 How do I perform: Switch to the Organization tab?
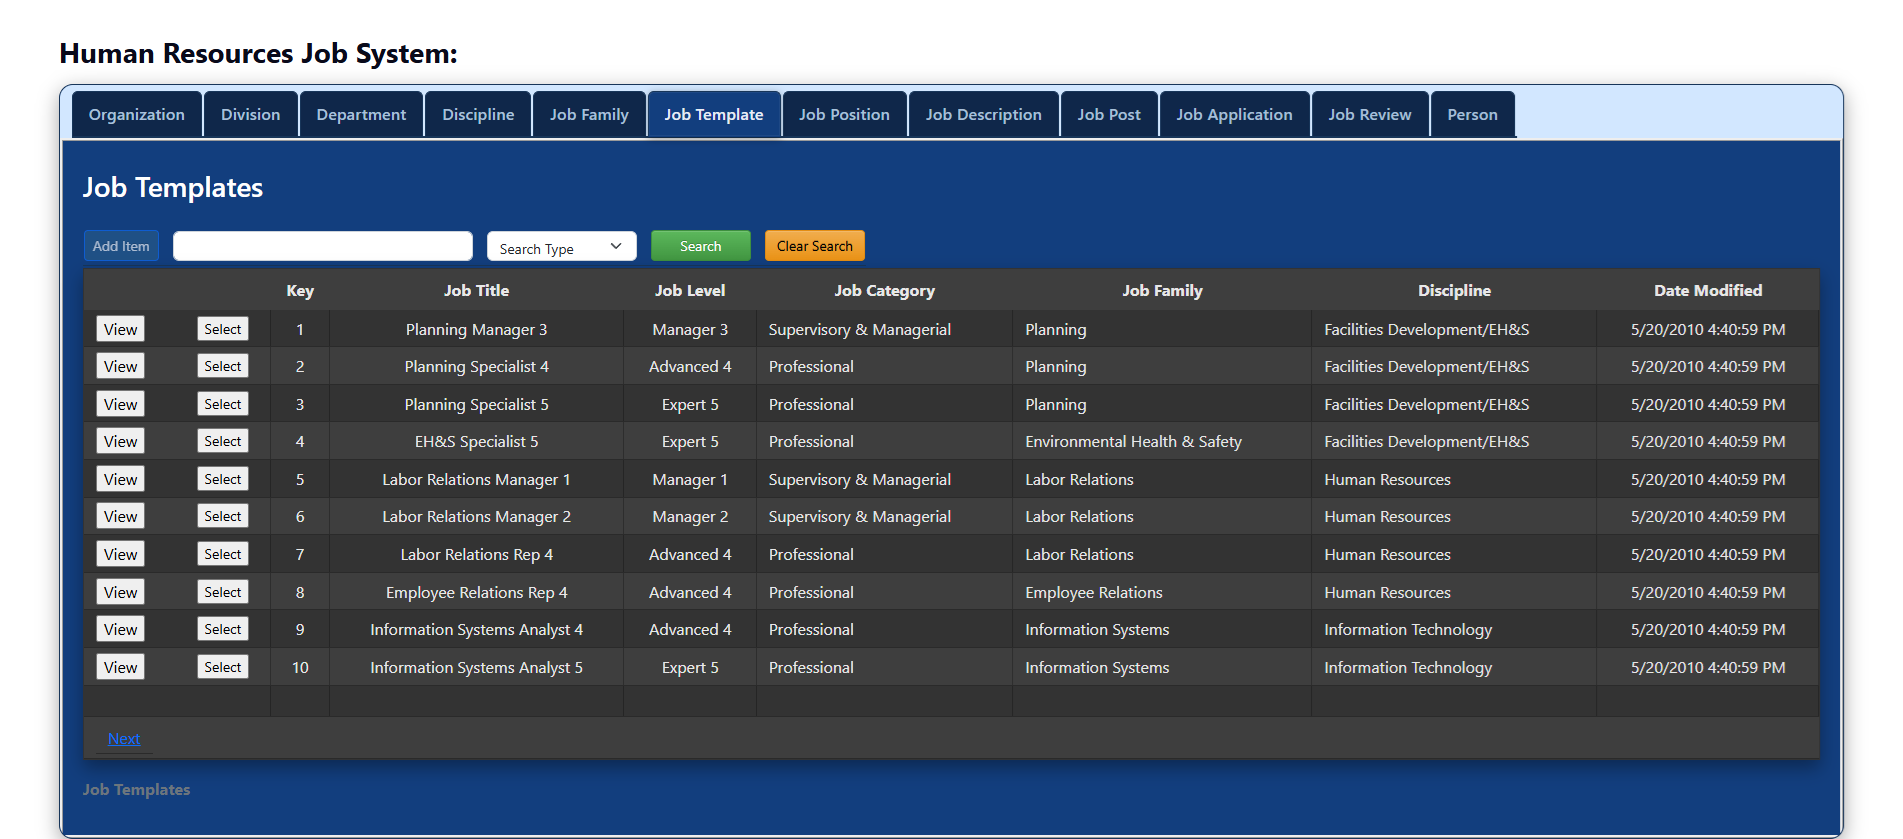[137, 115]
